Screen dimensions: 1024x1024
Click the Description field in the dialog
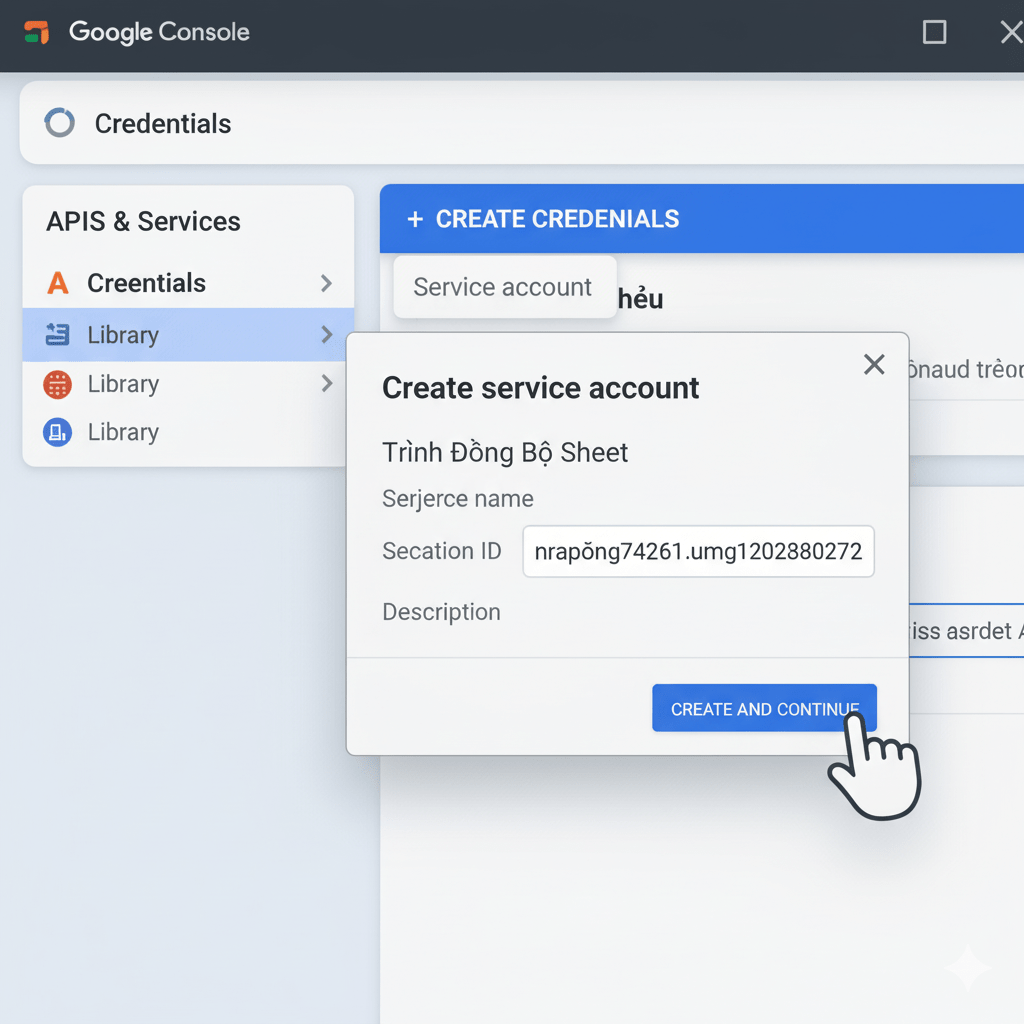[441, 611]
